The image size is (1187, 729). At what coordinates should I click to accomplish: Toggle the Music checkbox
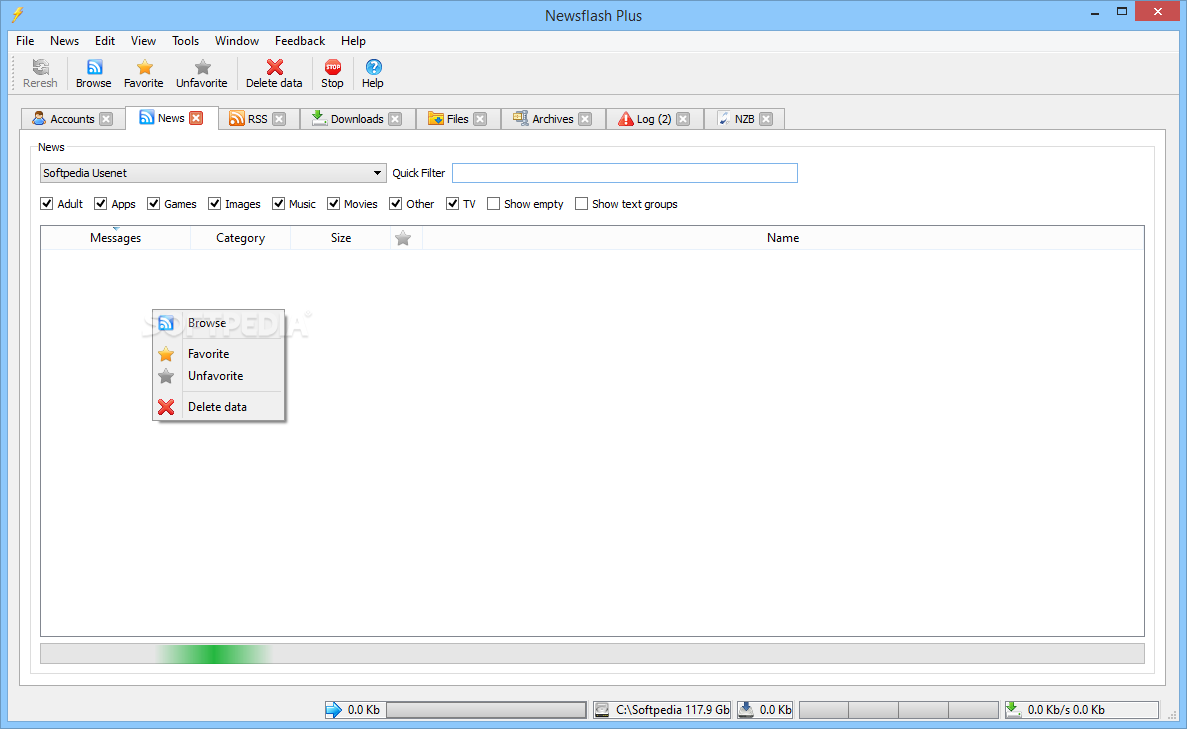(279, 204)
